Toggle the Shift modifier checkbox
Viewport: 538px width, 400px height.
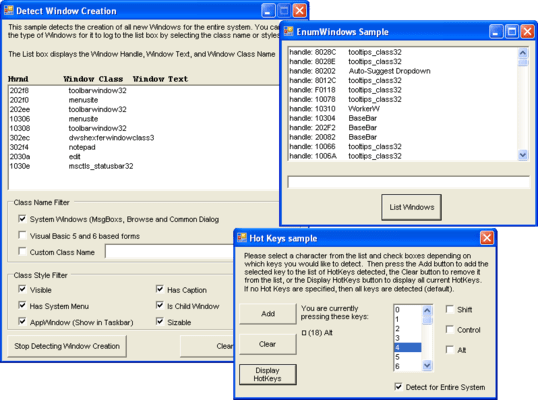point(449,309)
